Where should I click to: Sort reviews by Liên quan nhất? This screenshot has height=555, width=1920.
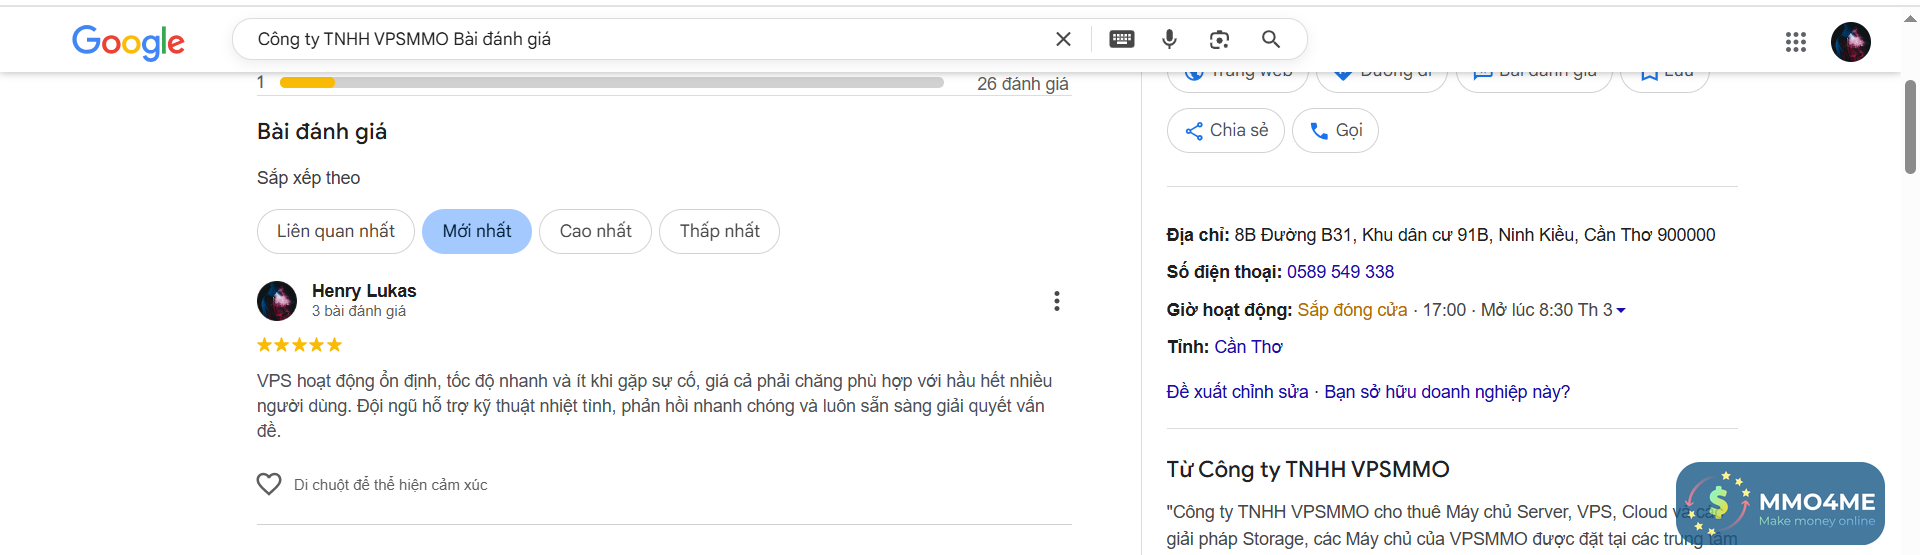point(336,231)
